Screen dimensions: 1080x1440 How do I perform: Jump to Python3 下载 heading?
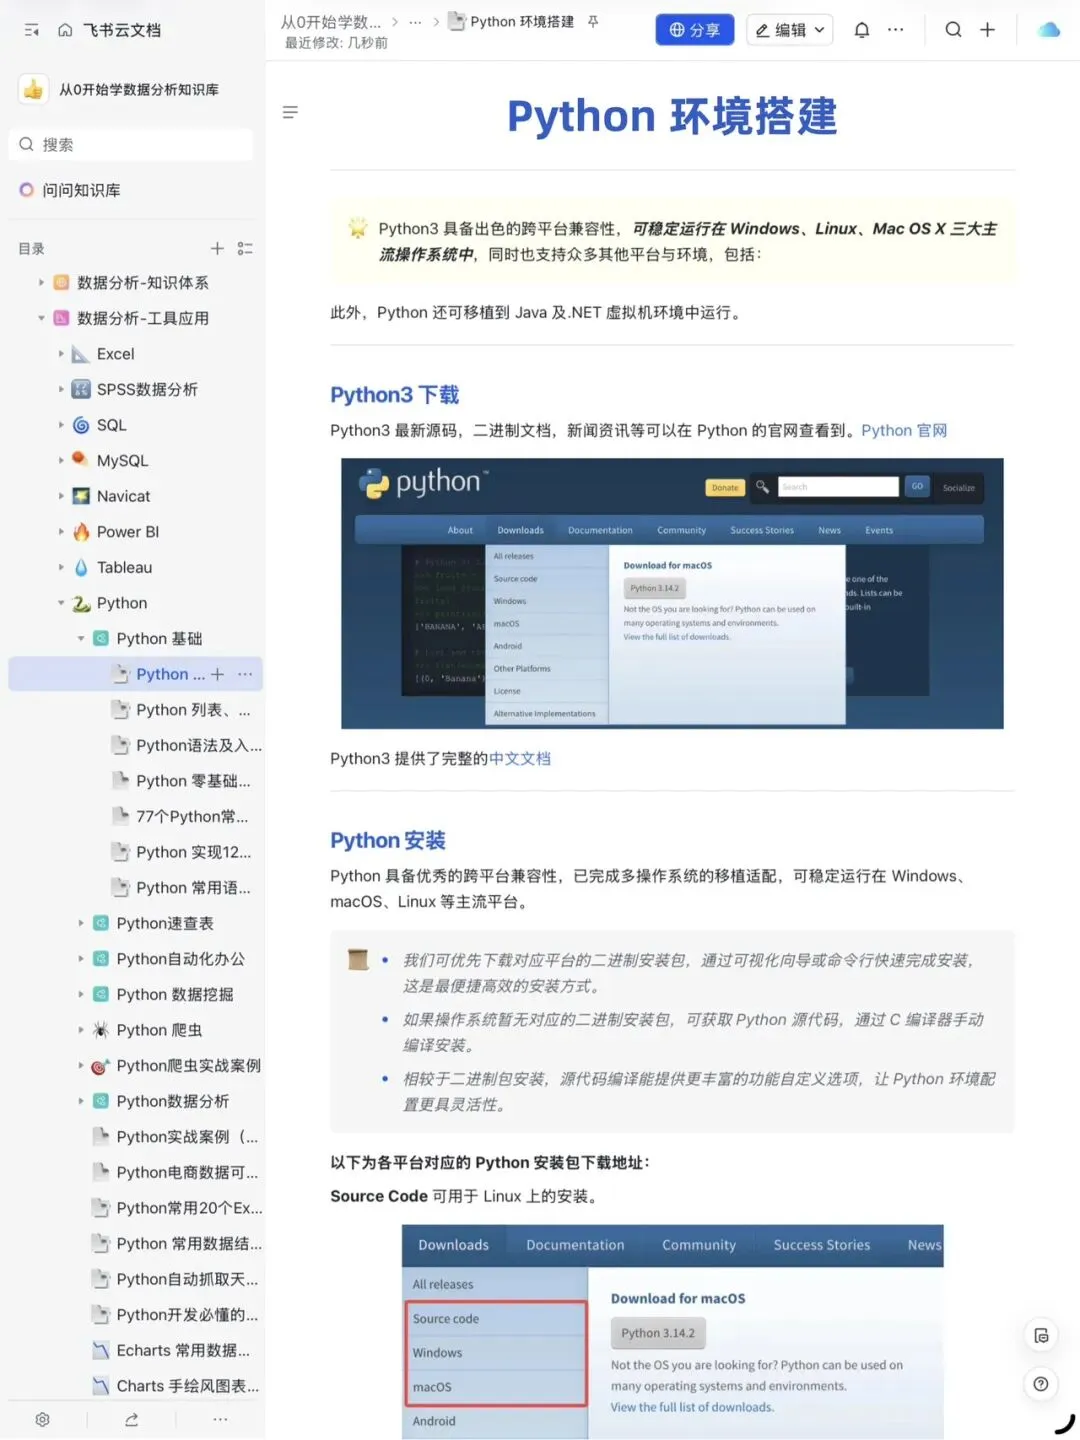(395, 394)
